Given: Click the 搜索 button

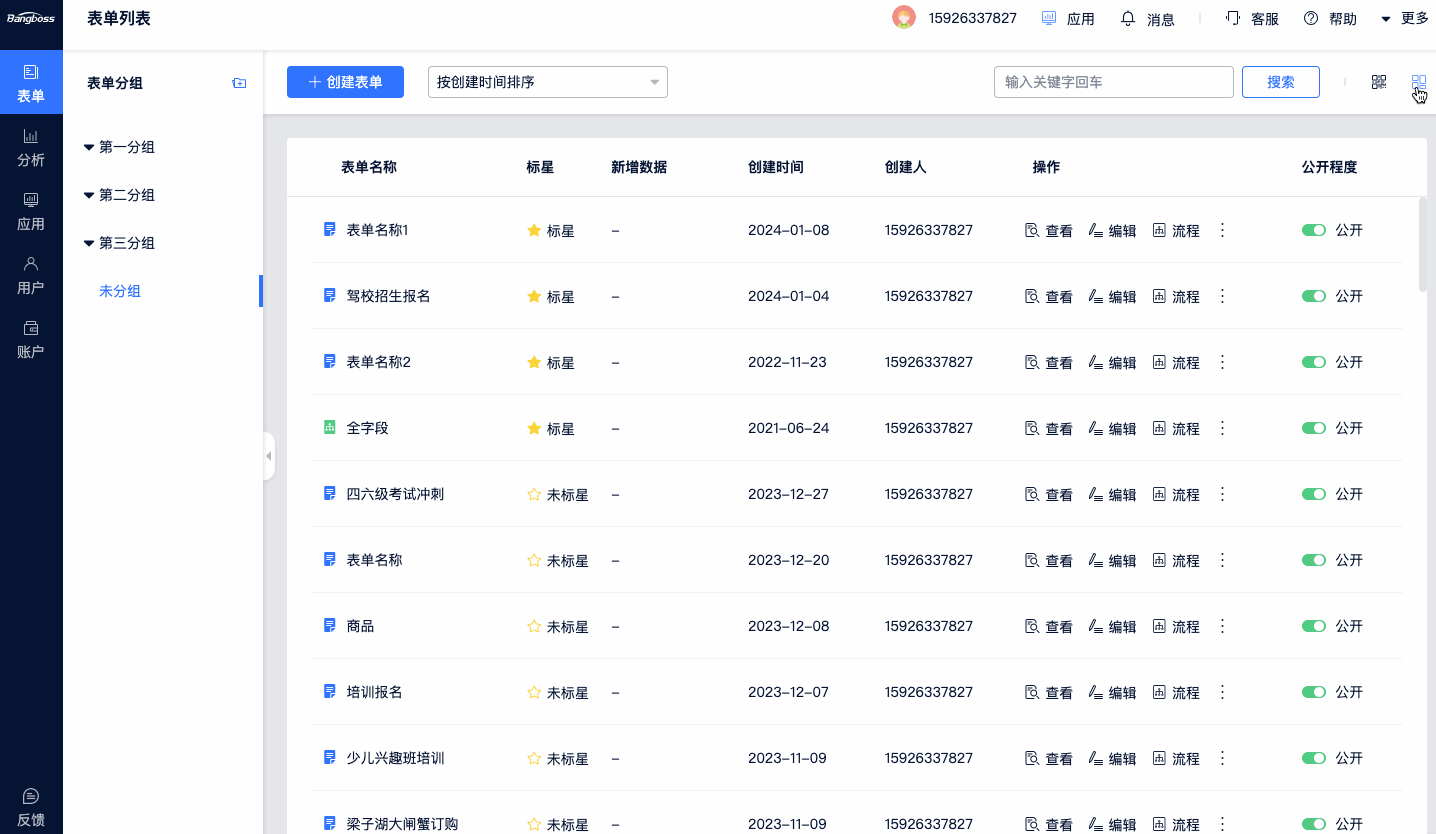Looking at the screenshot, I should (1280, 82).
